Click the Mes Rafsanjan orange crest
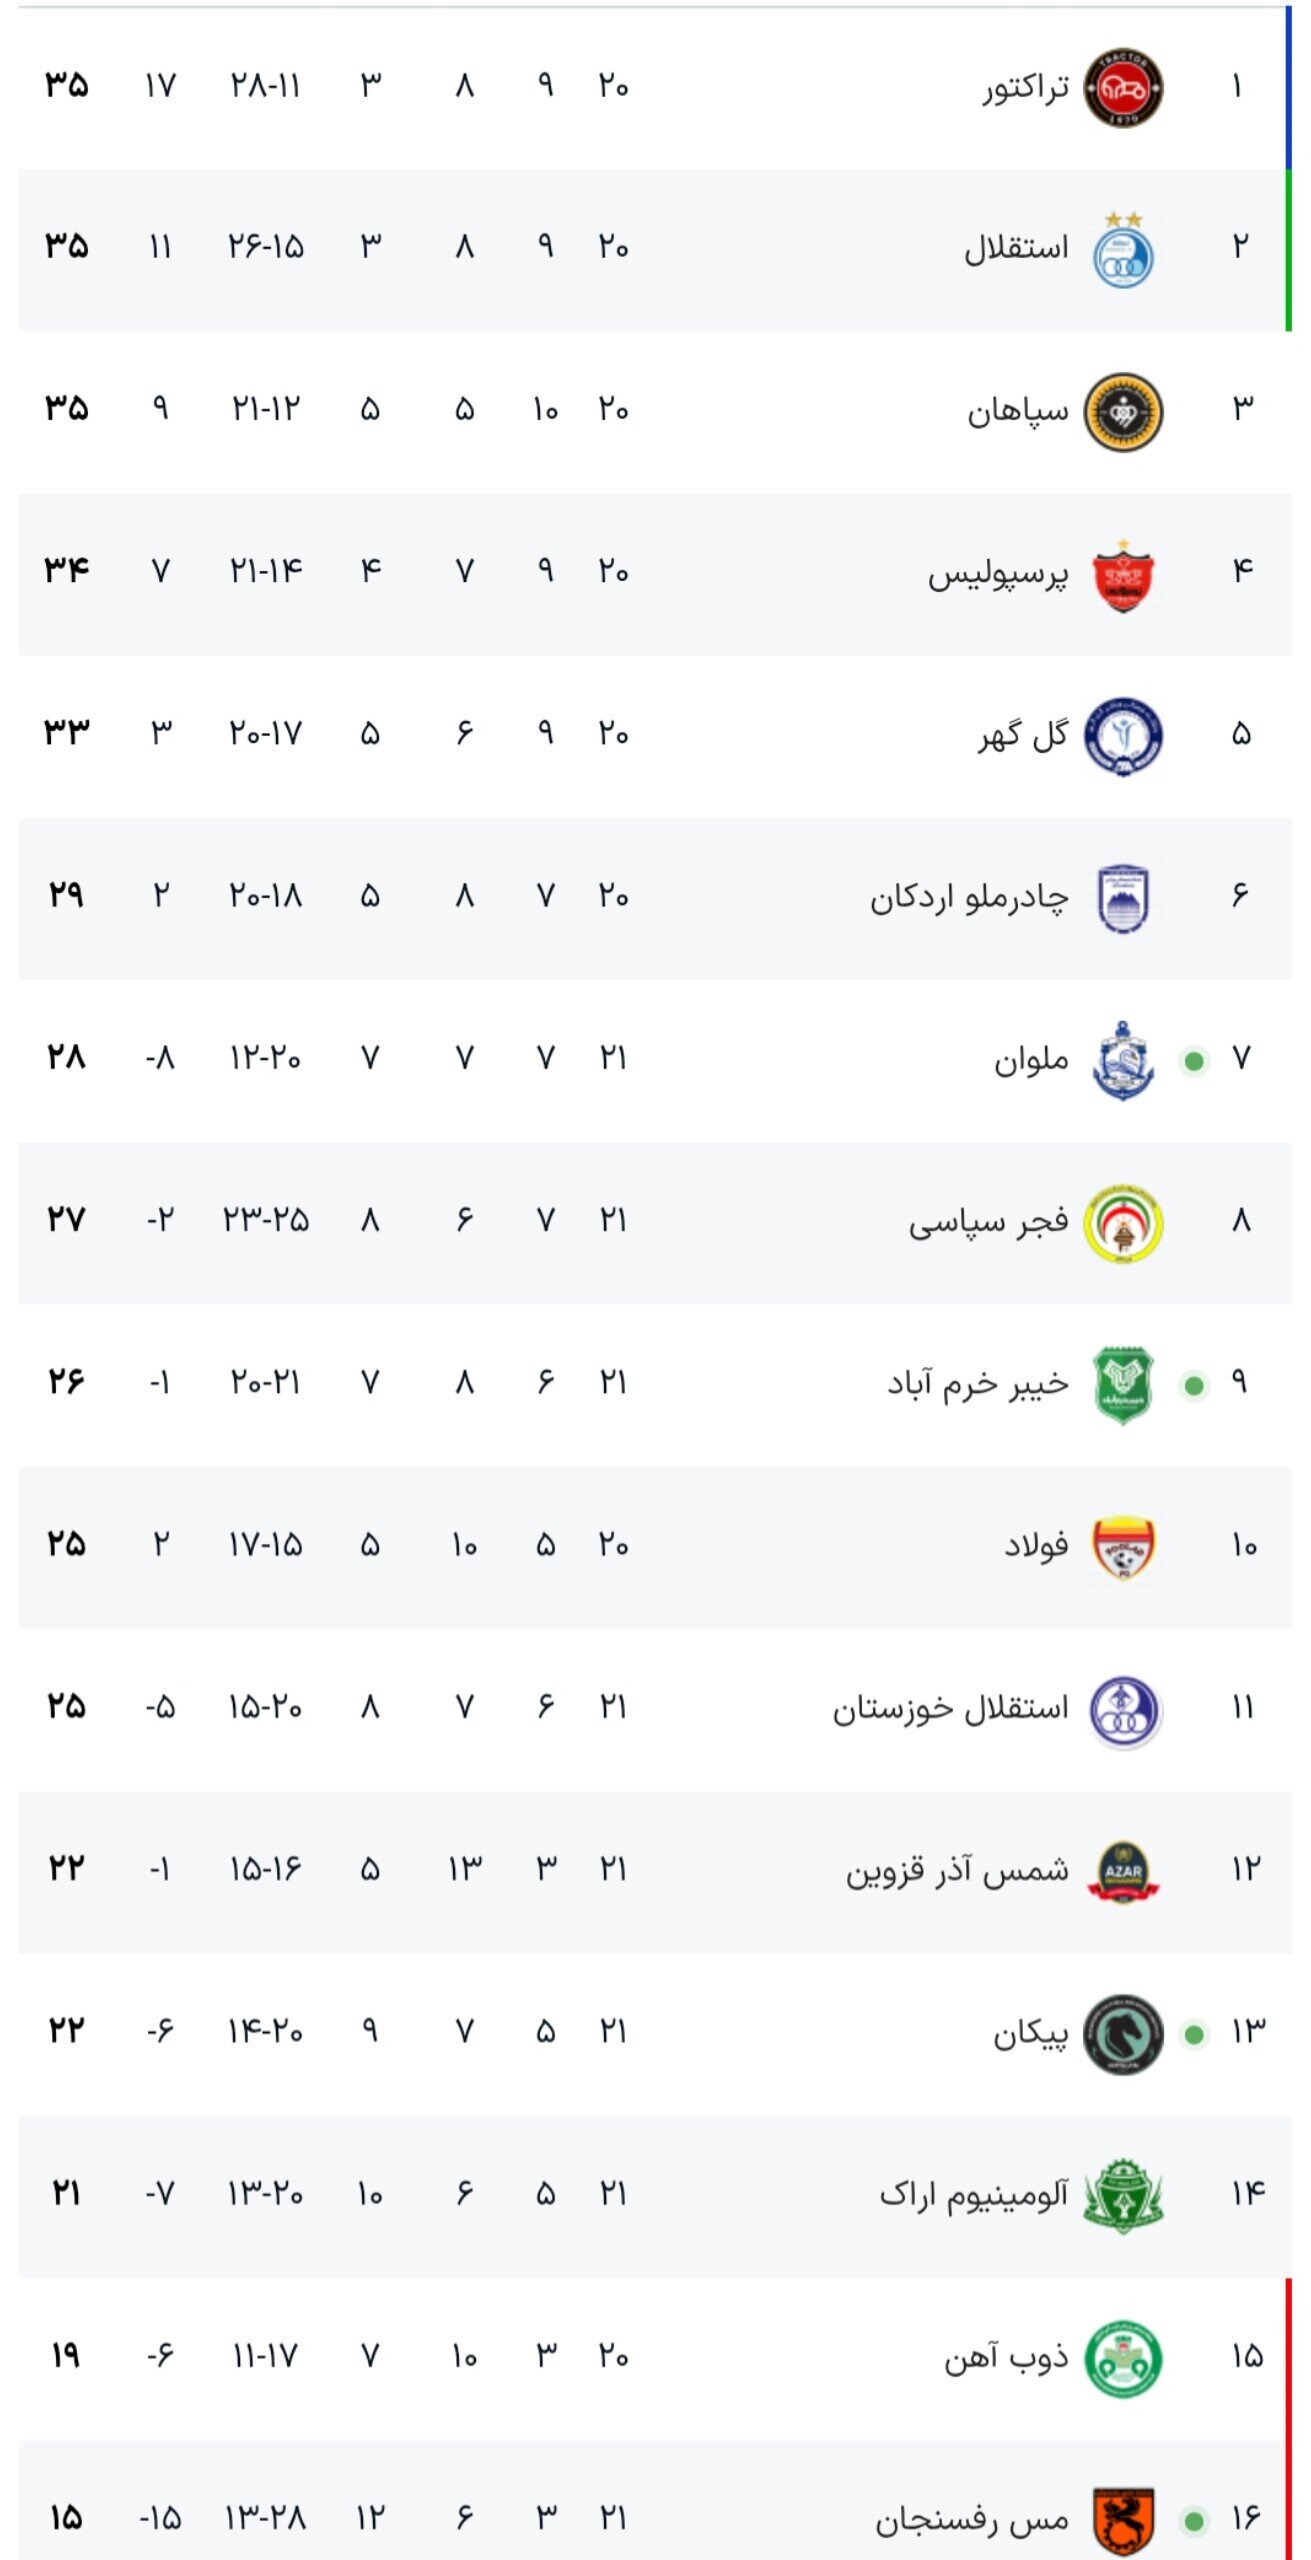 (1123, 2520)
